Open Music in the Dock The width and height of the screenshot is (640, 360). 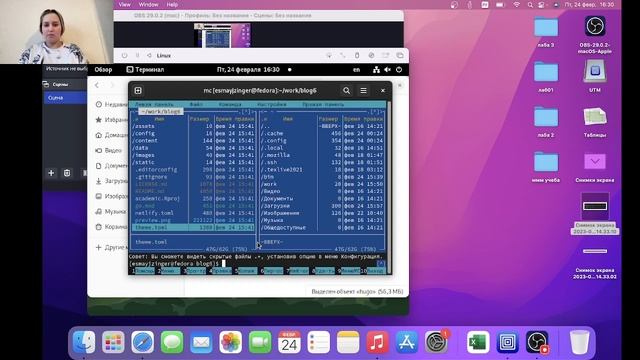click(x=378, y=342)
